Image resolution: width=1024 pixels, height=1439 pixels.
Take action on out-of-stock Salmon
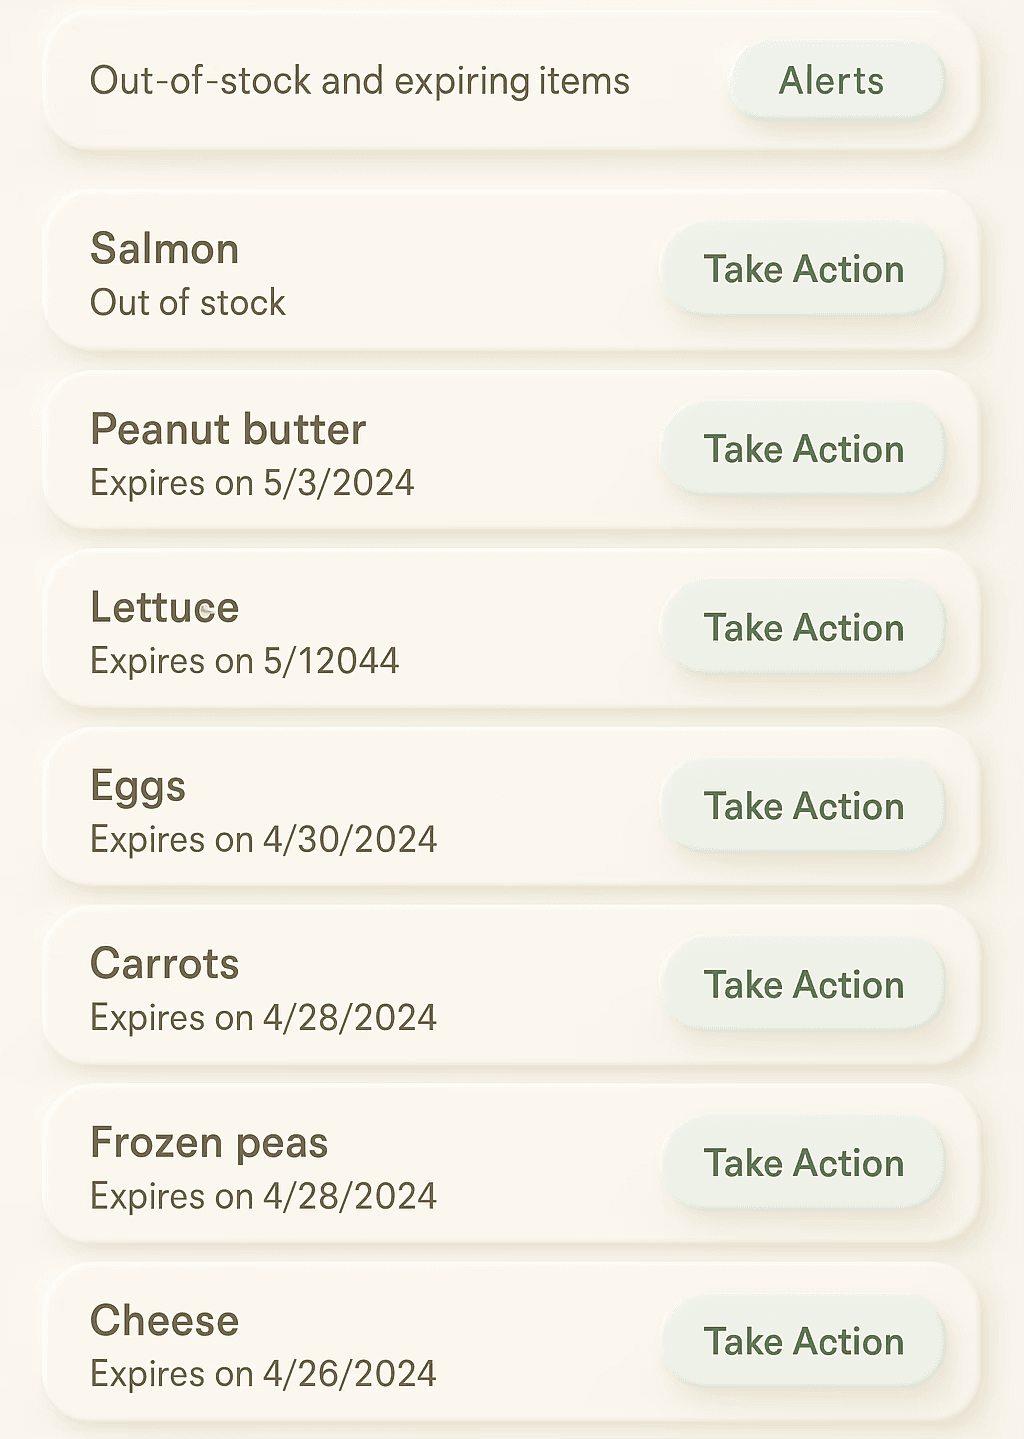point(803,269)
